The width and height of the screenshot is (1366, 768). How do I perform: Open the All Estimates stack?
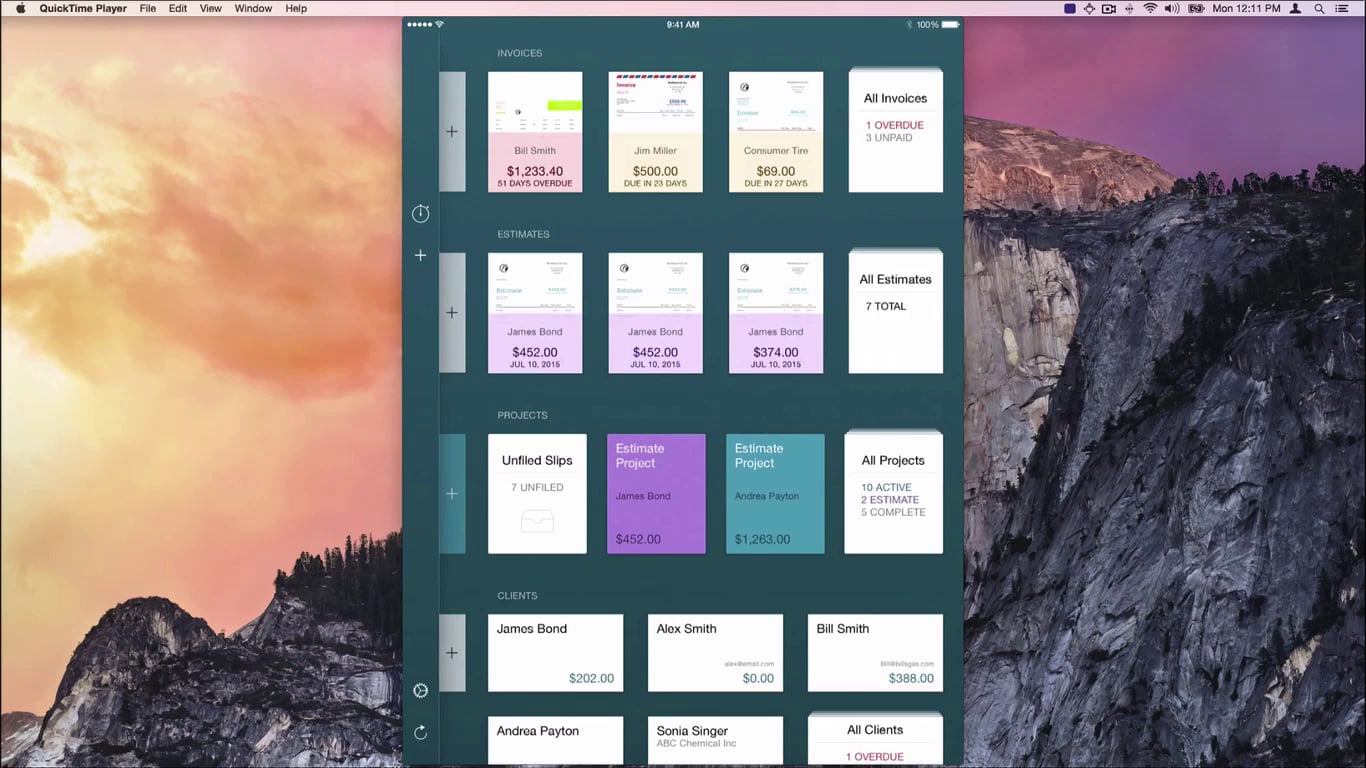896,311
